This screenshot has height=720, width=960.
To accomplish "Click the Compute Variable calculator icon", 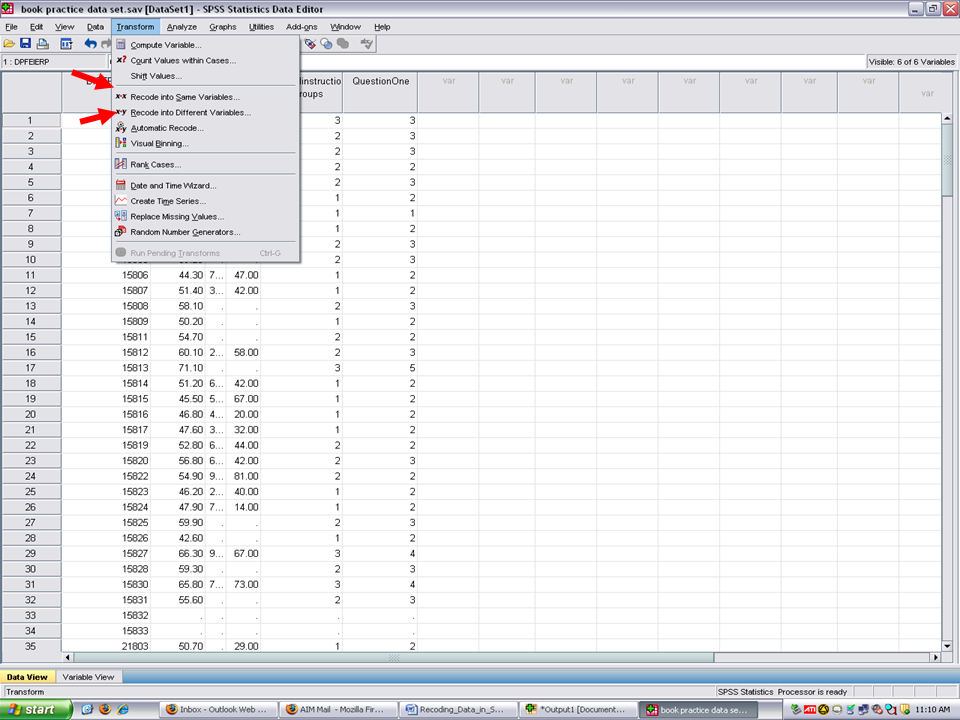I will point(121,45).
